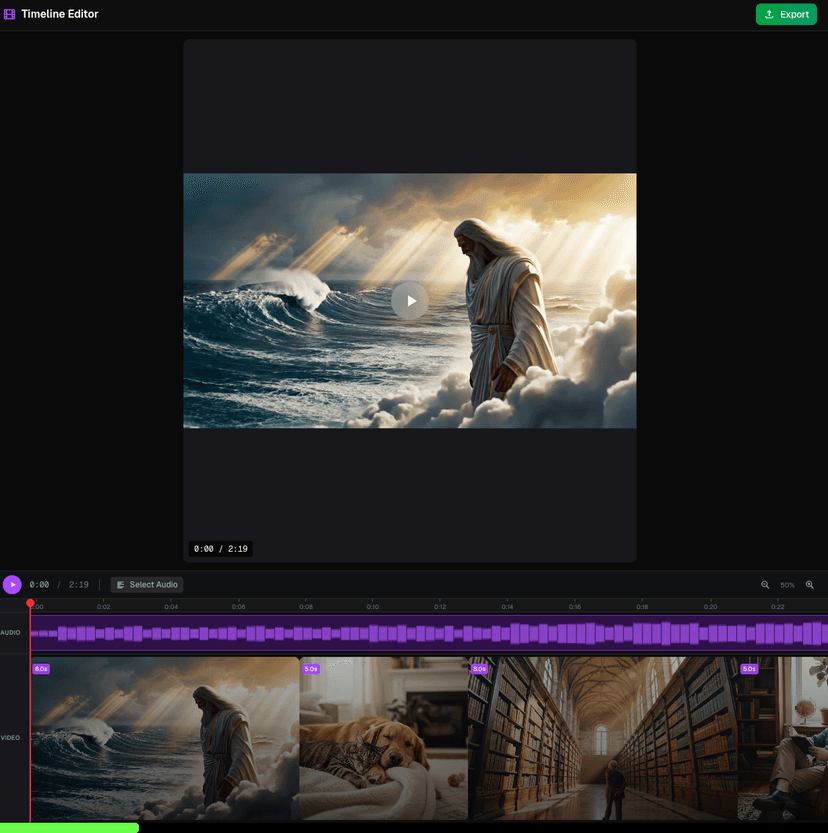Click the Timeline Editor app icon

click(x=12, y=13)
